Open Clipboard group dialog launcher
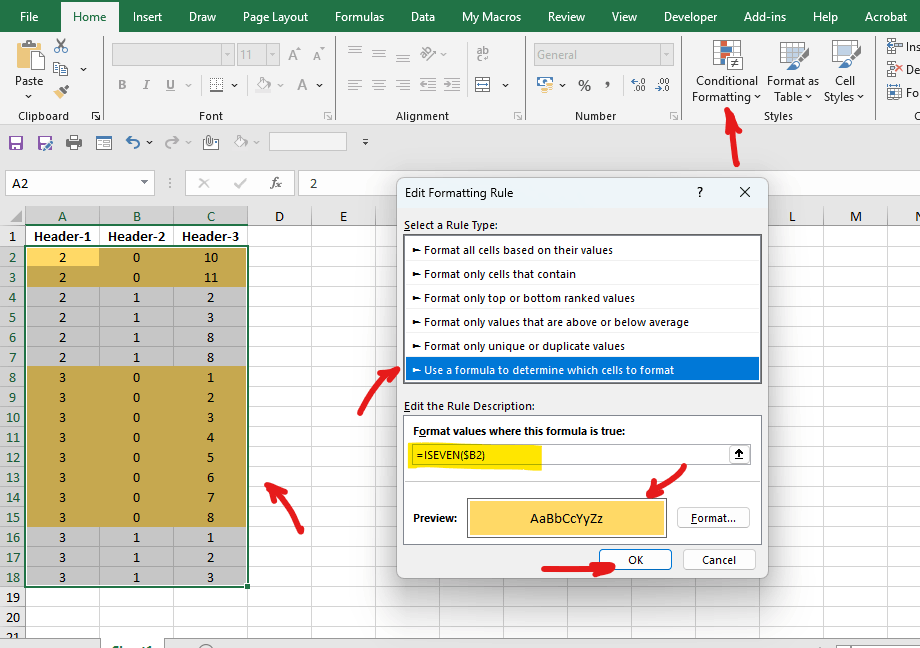Screen dimensions: 920x648 click(96, 116)
